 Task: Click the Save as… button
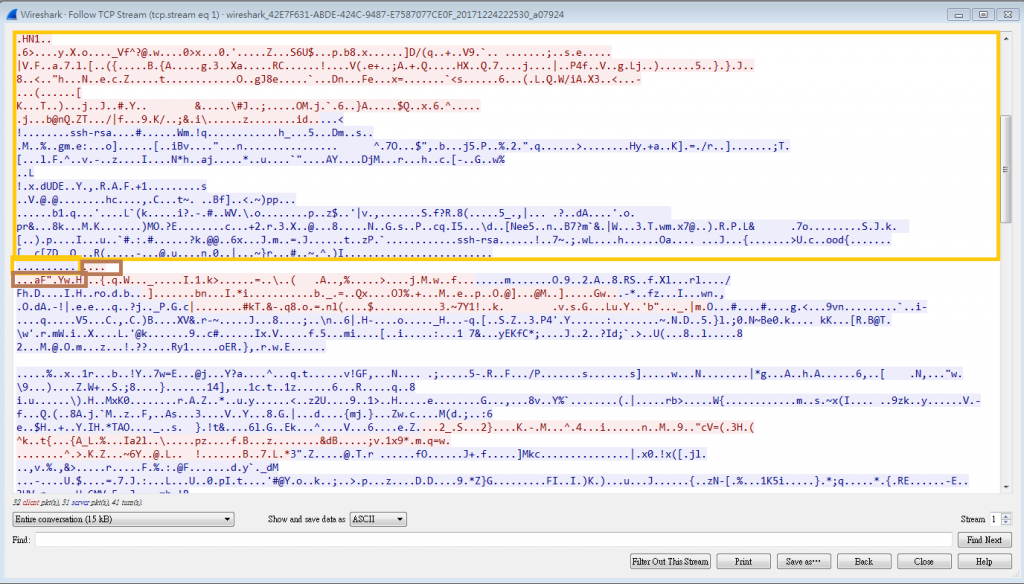803,562
